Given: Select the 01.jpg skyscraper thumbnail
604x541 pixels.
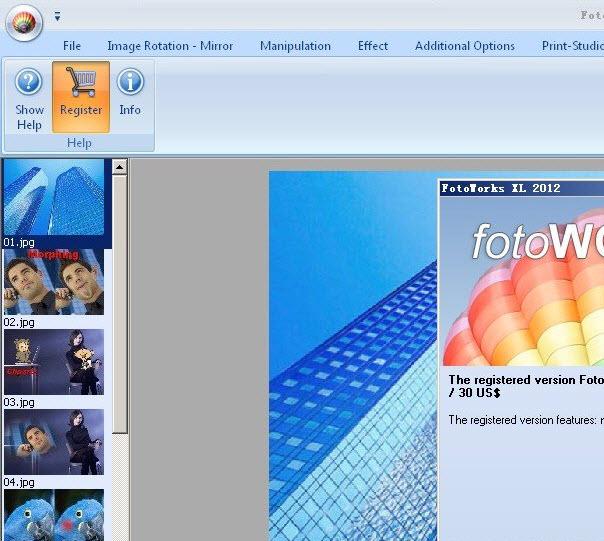Looking at the screenshot, I should coord(54,197).
